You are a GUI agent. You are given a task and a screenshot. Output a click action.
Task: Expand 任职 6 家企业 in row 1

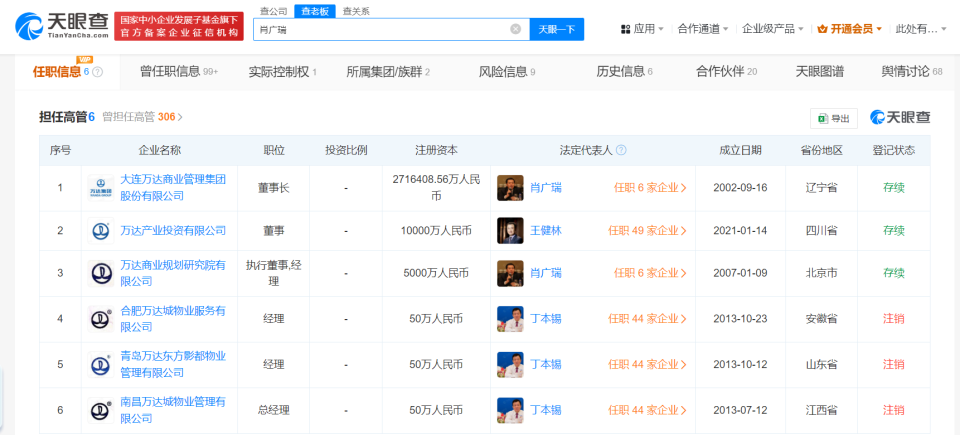(x=650, y=188)
